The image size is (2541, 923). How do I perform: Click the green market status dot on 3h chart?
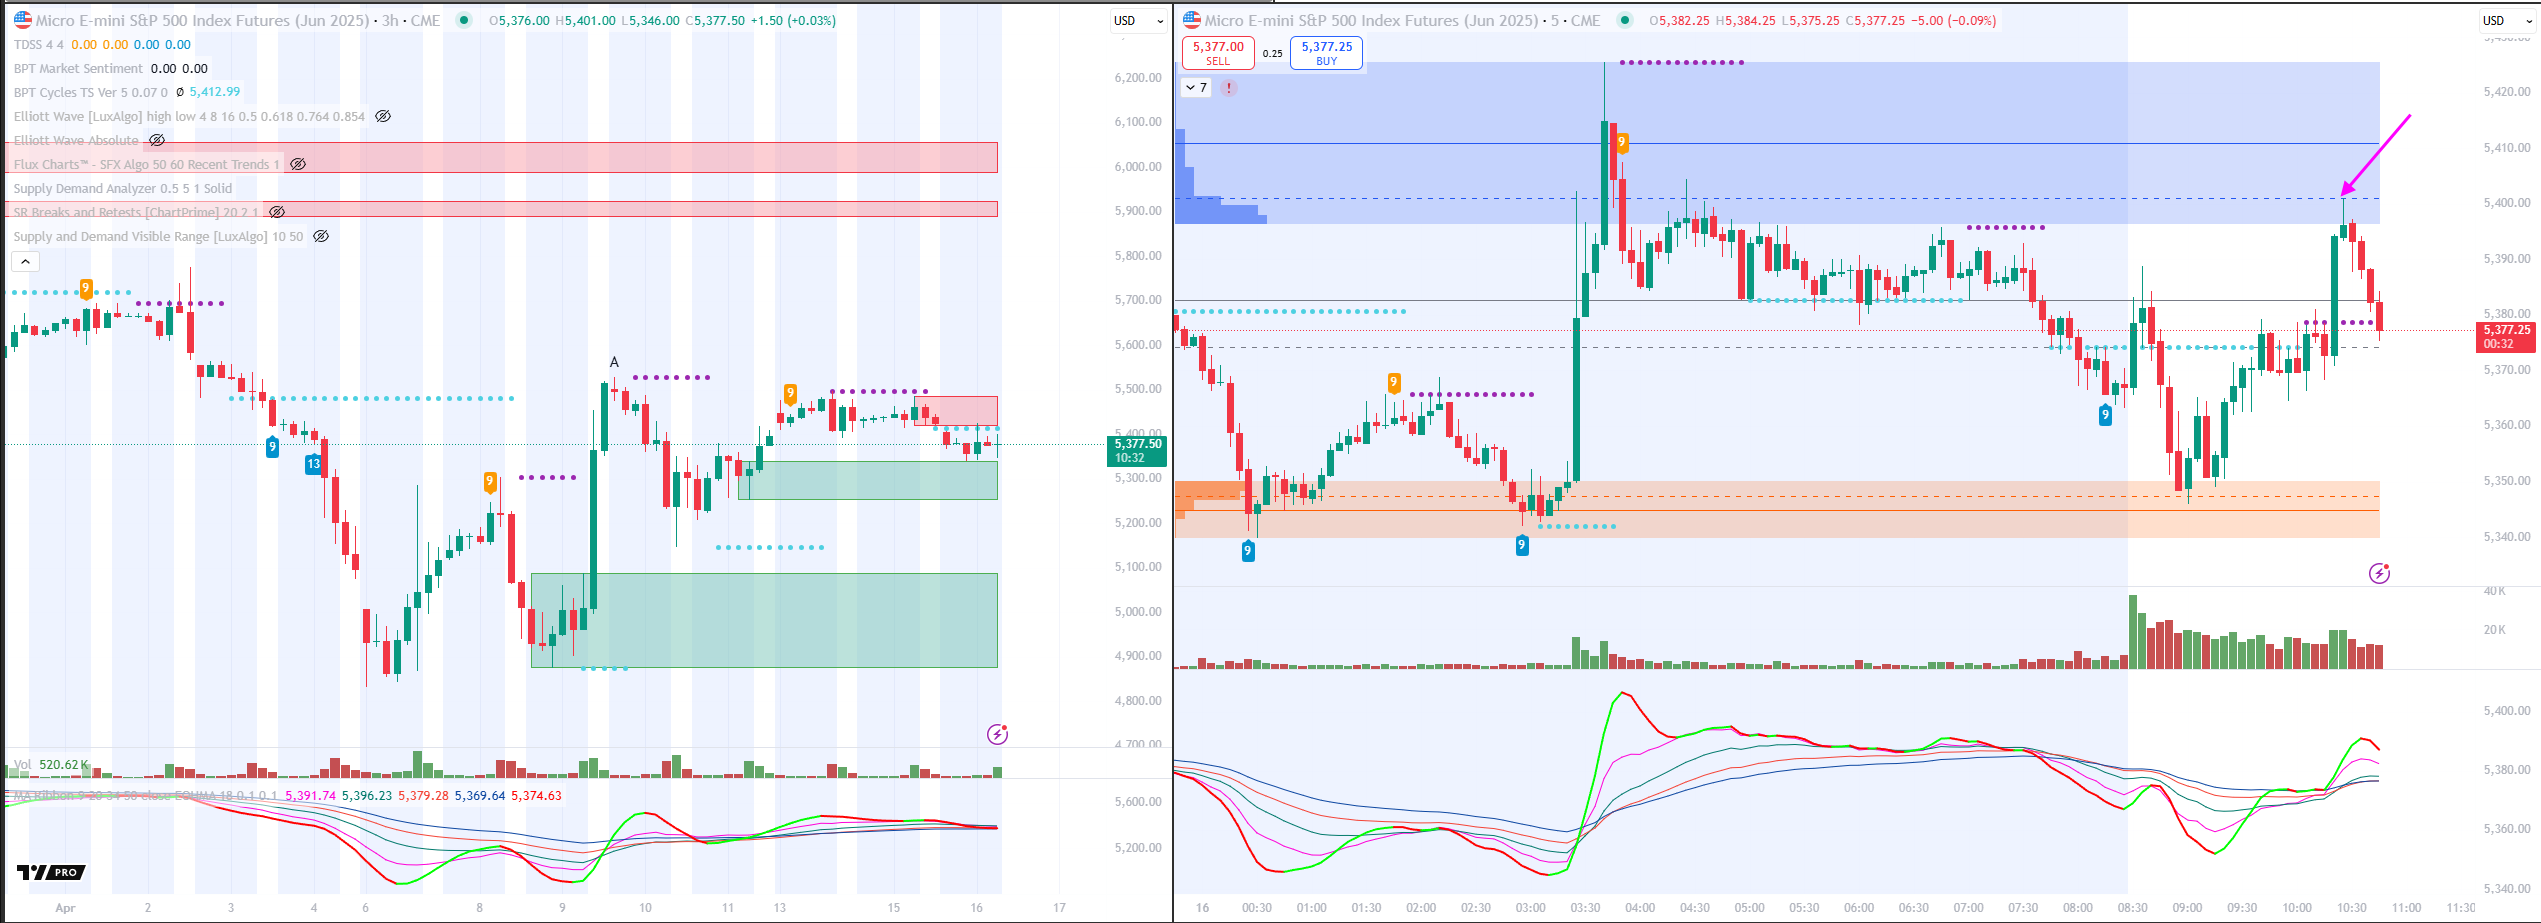coord(463,20)
